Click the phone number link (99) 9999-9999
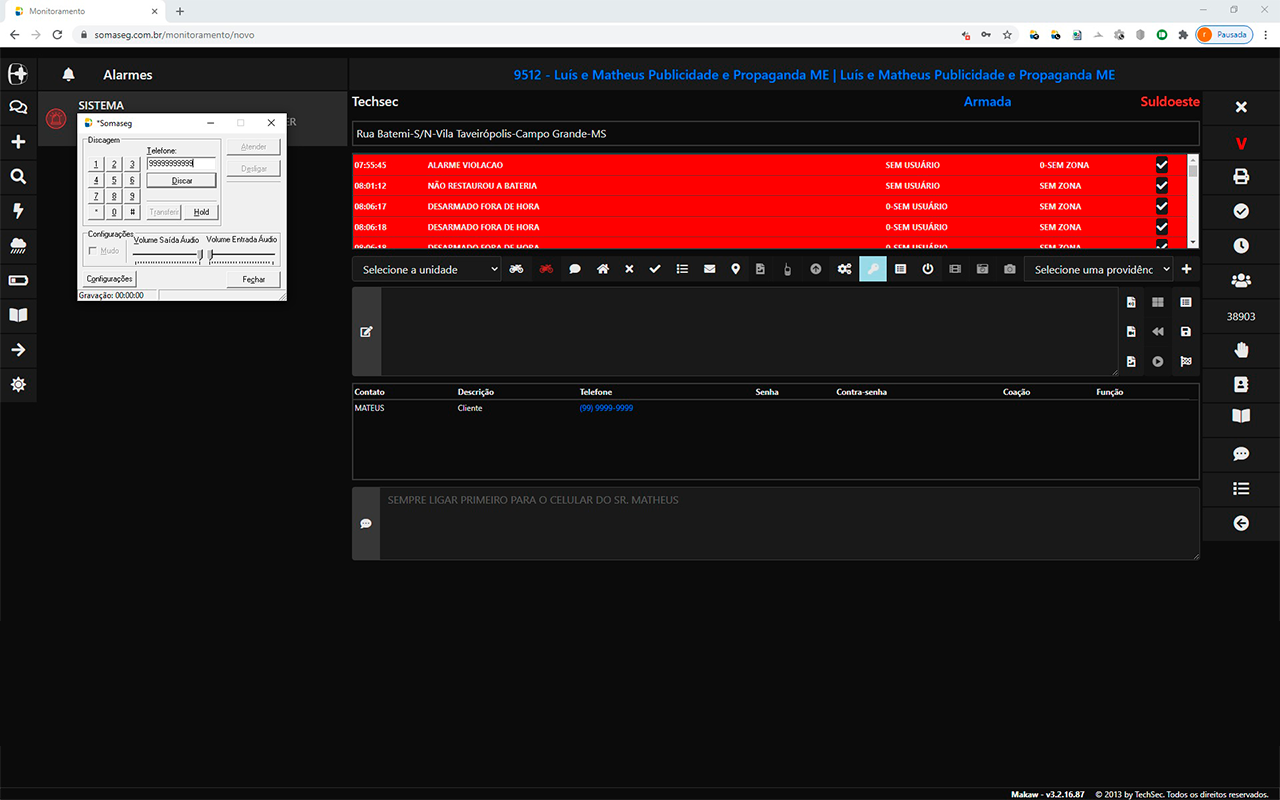The height and width of the screenshot is (800, 1280). coord(606,408)
